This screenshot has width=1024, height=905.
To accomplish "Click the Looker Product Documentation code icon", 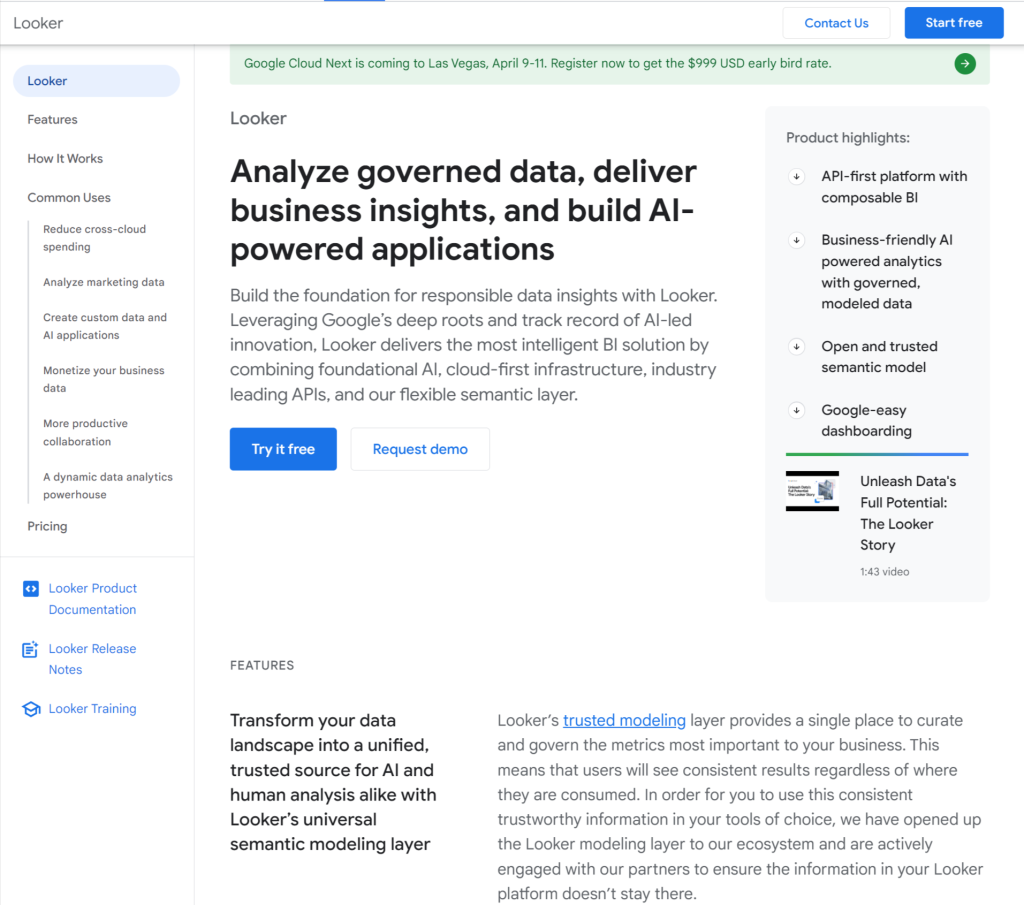I will click(x=30, y=589).
